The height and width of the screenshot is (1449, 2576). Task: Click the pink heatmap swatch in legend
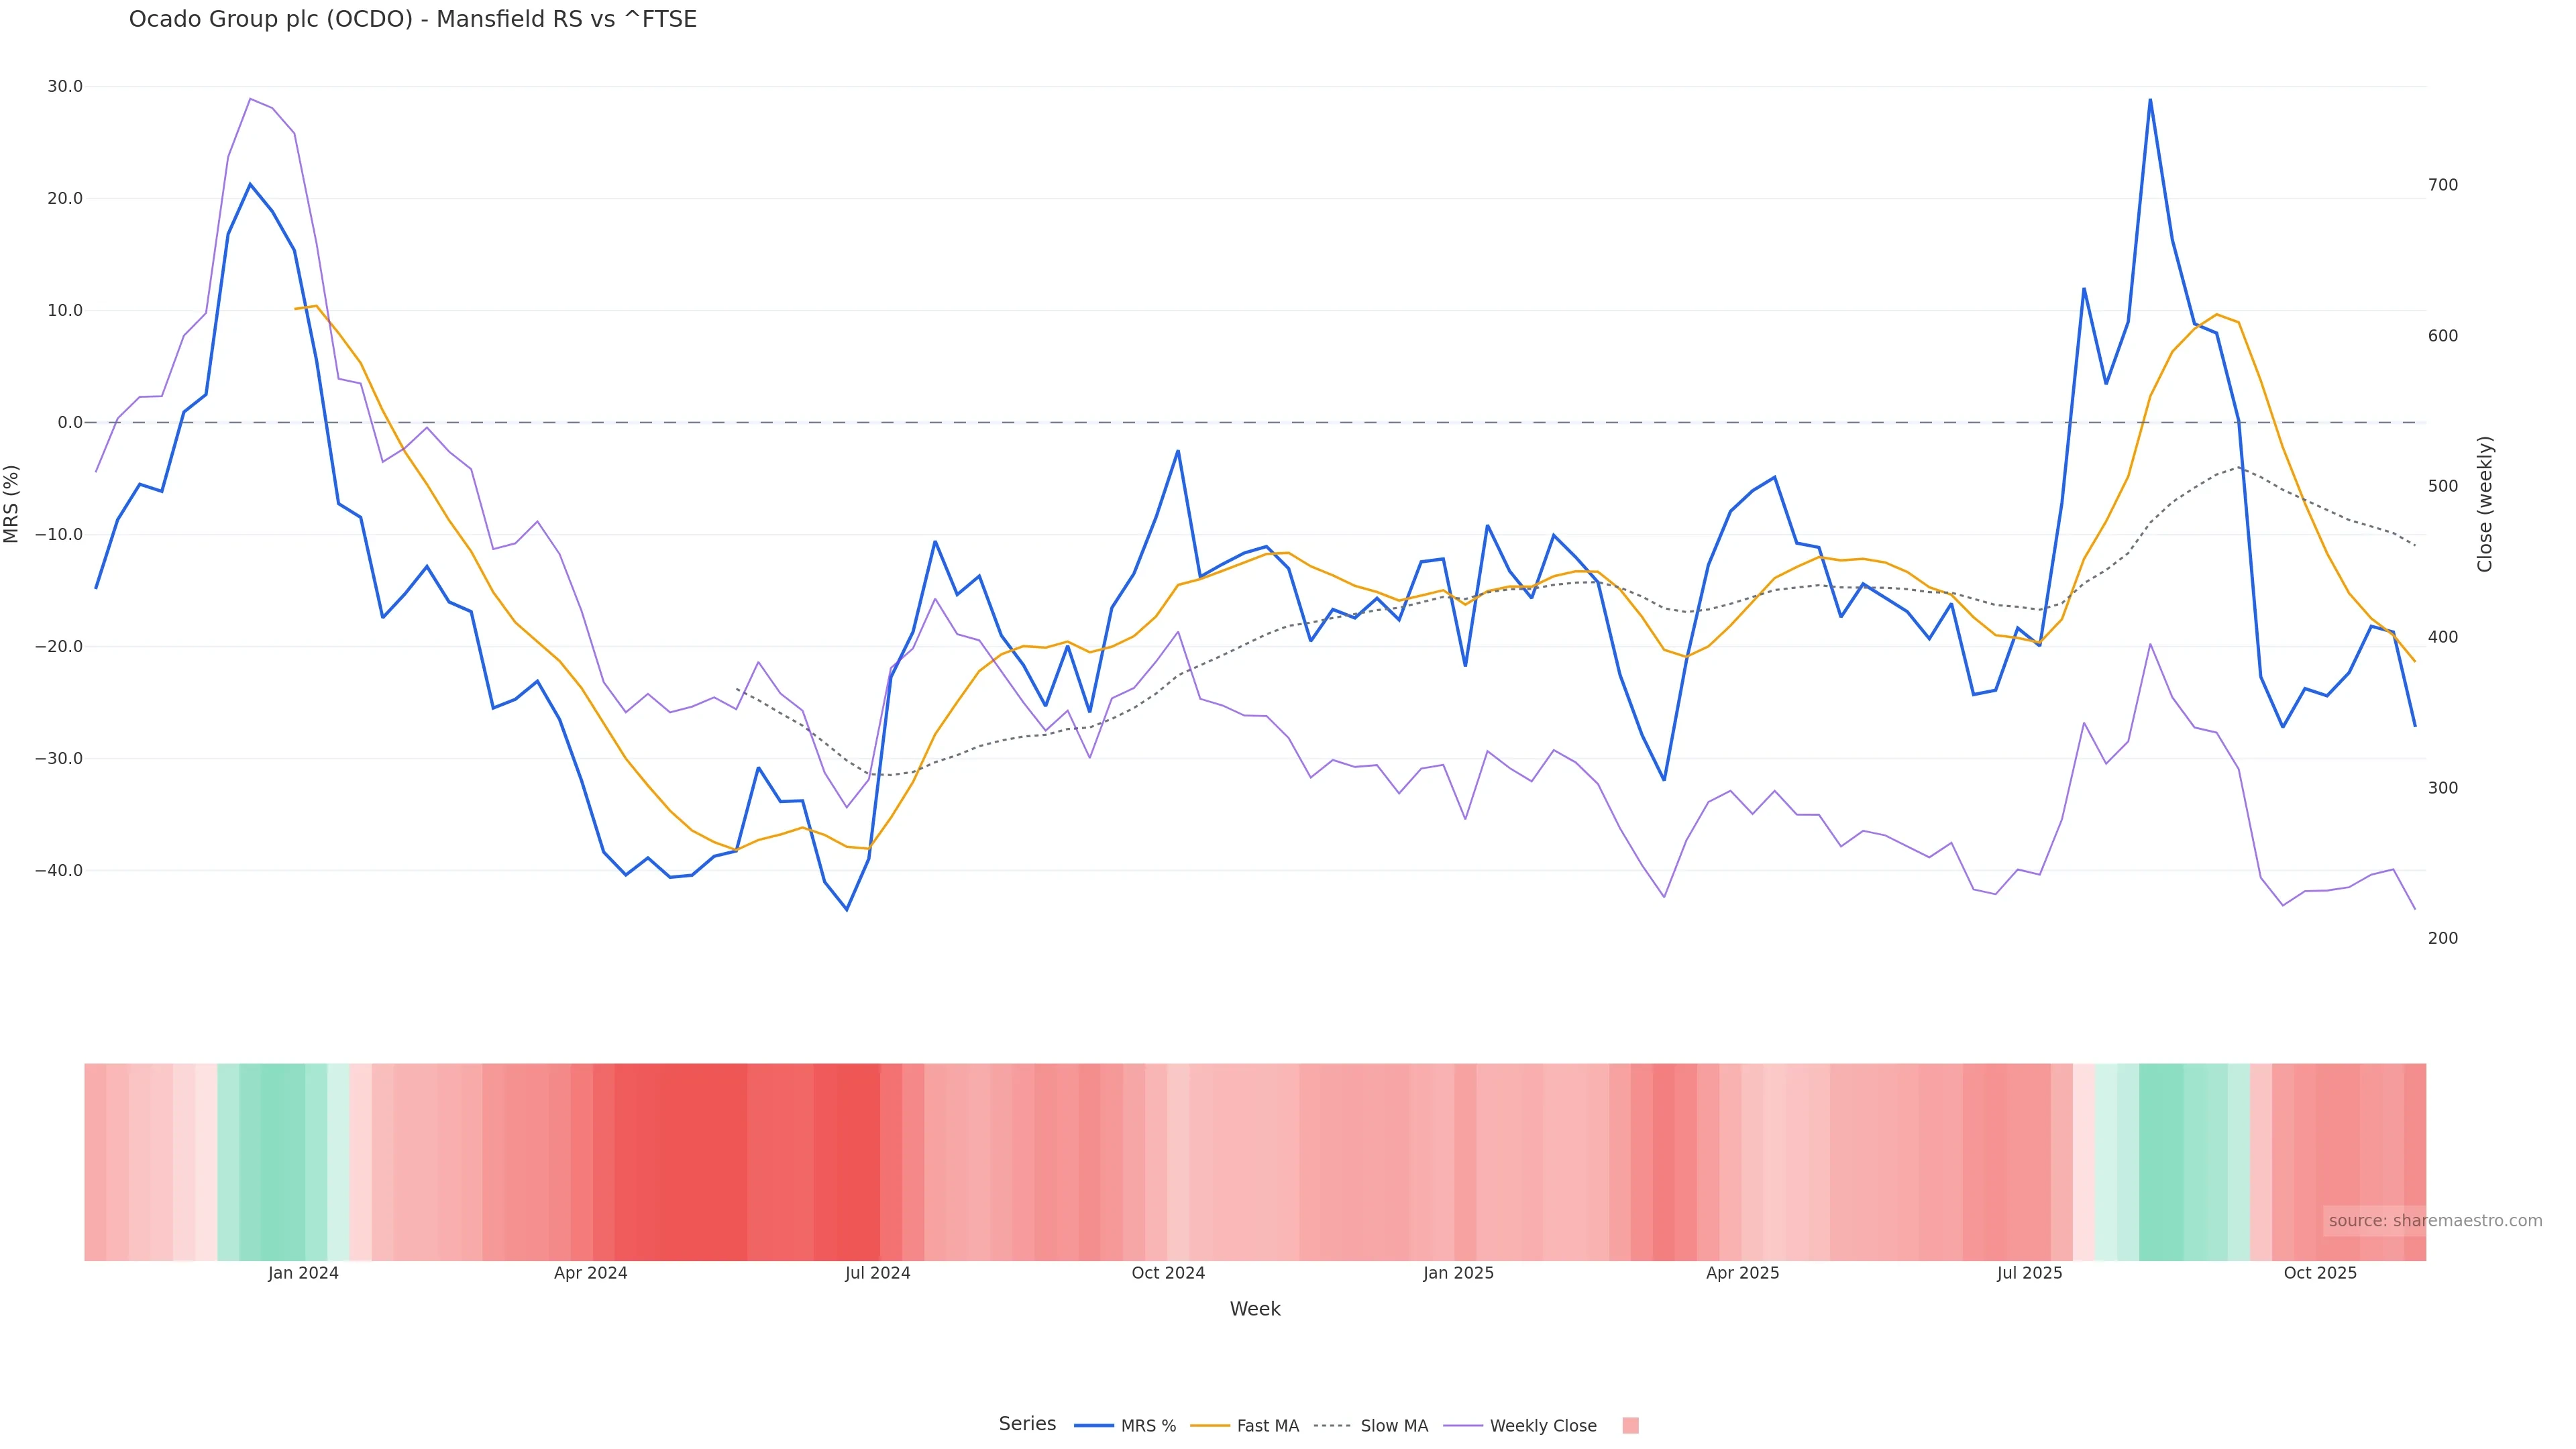click(x=1630, y=1426)
